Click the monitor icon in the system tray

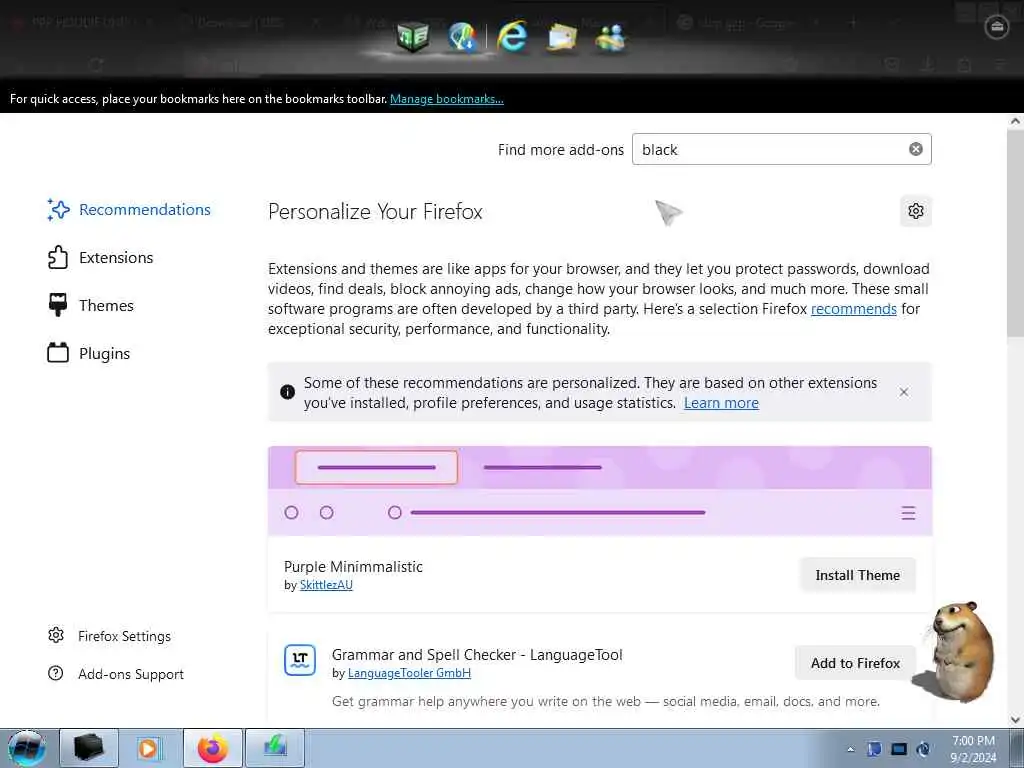[899, 749]
